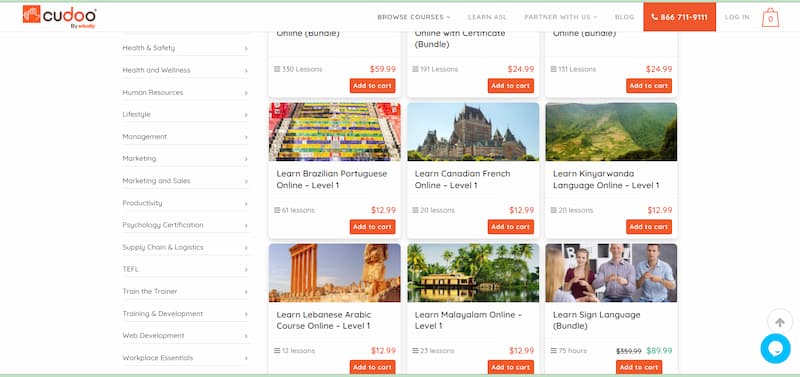This screenshot has width=800, height=377.
Task: Expand the Health & Safety category chevron
Action: click(x=246, y=48)
